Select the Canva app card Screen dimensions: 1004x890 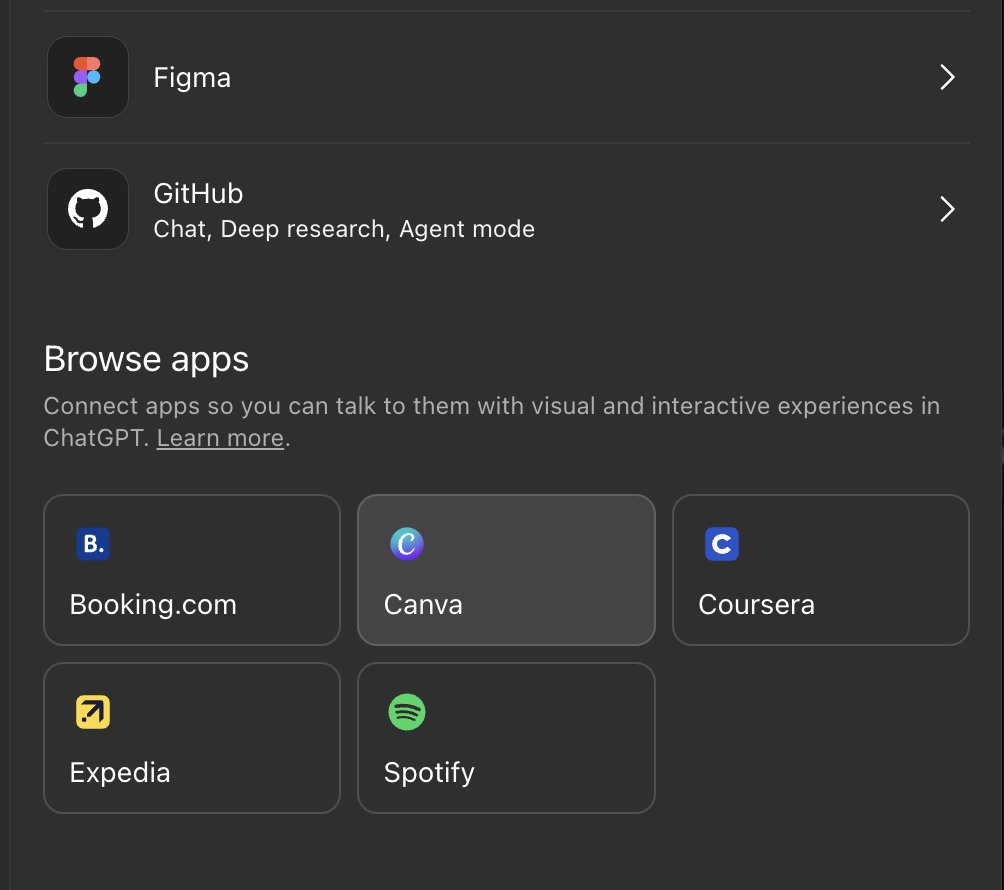(x=505, y=570)
